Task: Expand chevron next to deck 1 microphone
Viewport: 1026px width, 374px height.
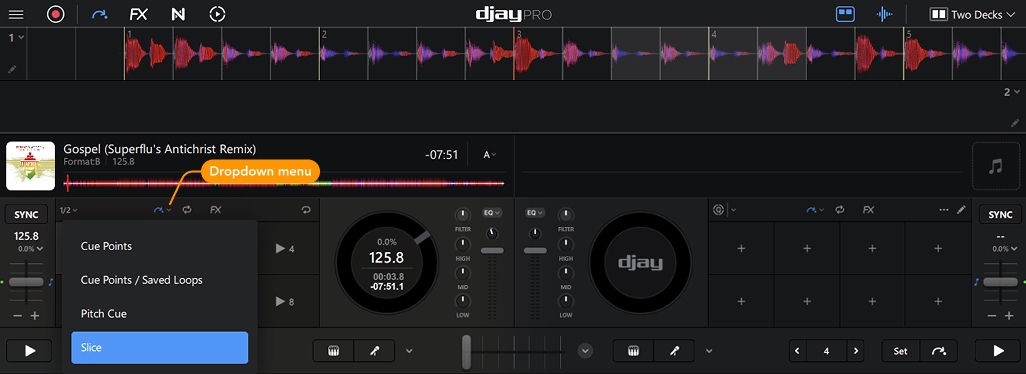Action: pyautogui.click(x=409, y=351)
